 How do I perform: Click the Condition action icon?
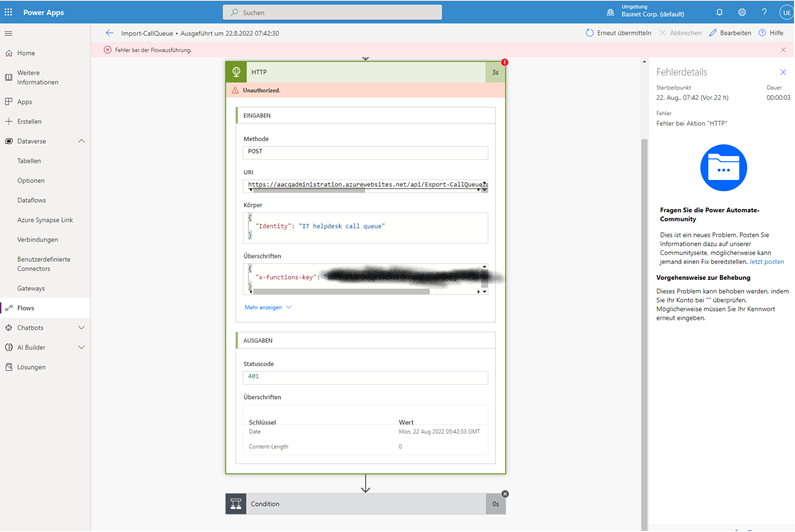(x=236, y=504)
